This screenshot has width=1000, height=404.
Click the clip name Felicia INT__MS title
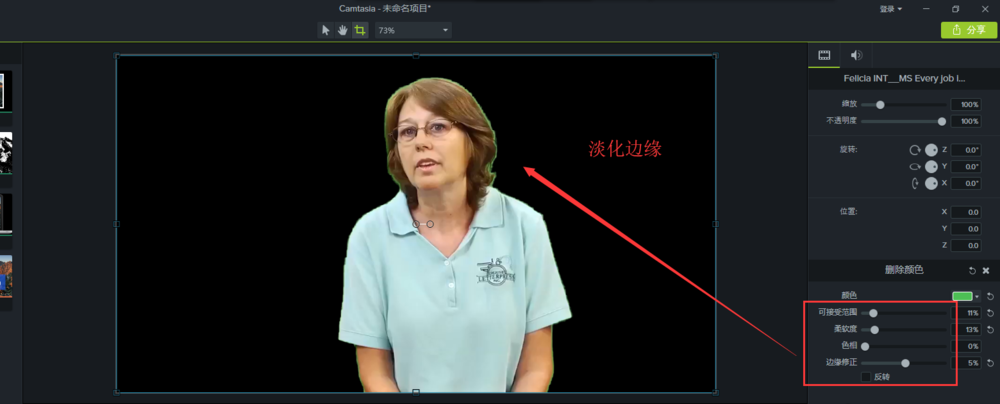click(904, 79)
